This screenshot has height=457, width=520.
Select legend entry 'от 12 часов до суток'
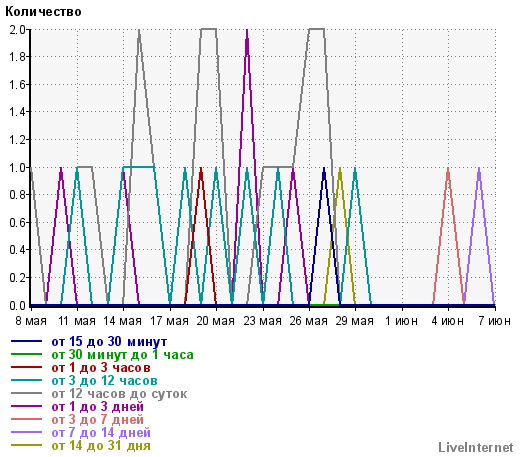coord(119,394)
